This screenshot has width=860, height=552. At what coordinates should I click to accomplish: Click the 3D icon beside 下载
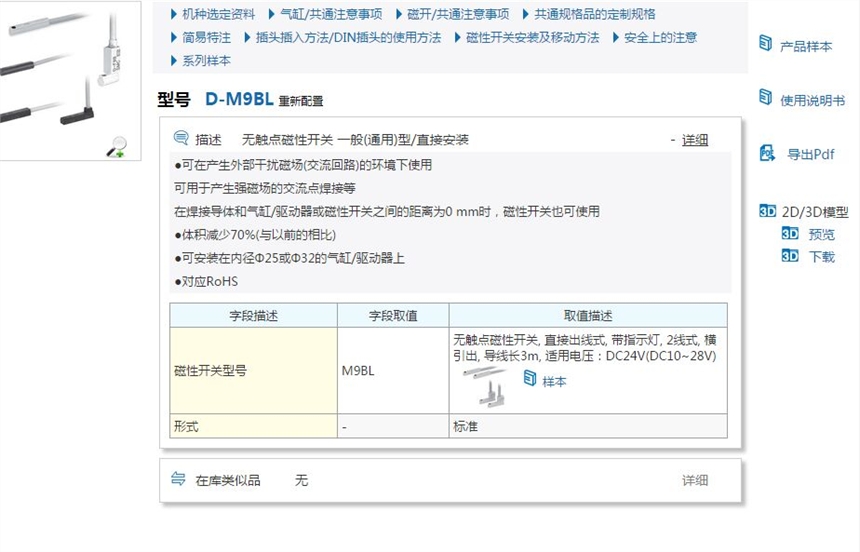[x=790, y=256]
